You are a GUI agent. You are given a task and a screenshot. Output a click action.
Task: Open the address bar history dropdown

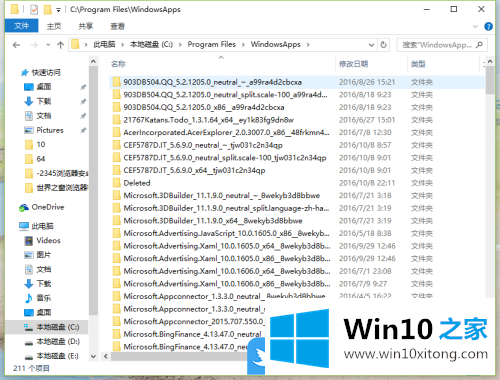click(x=371, y=45)
